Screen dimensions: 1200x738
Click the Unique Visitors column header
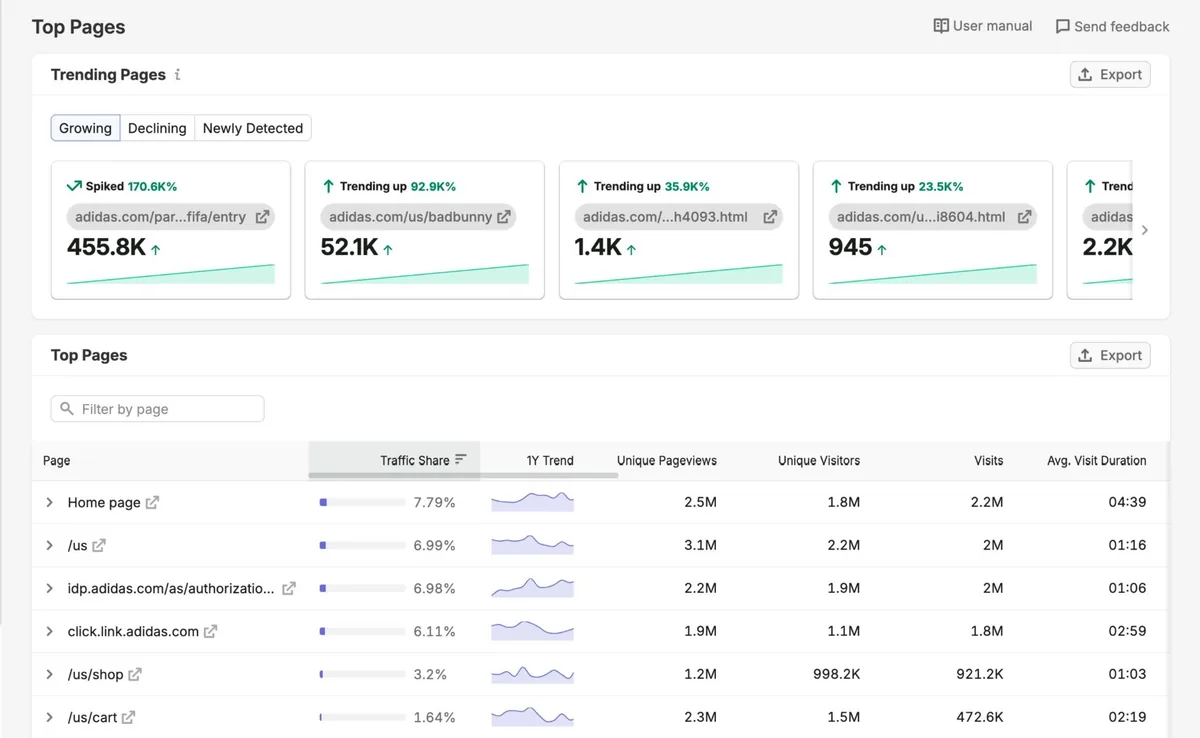tap(819, 461)
